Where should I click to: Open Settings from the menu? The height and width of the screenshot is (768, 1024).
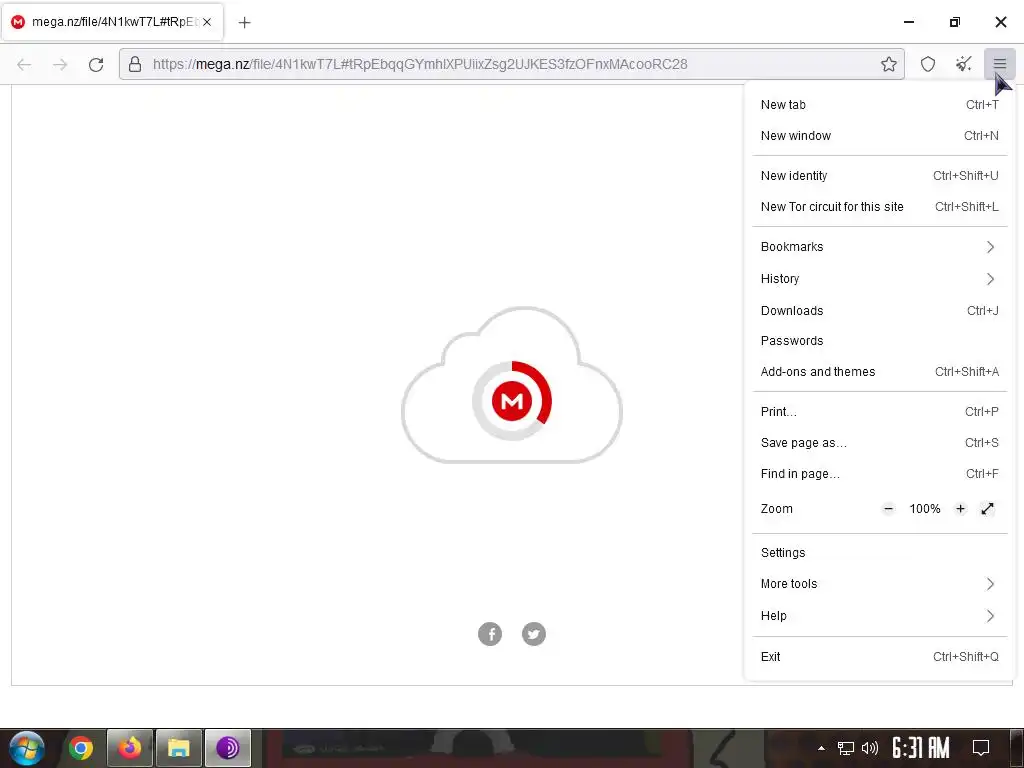(880, 552)
